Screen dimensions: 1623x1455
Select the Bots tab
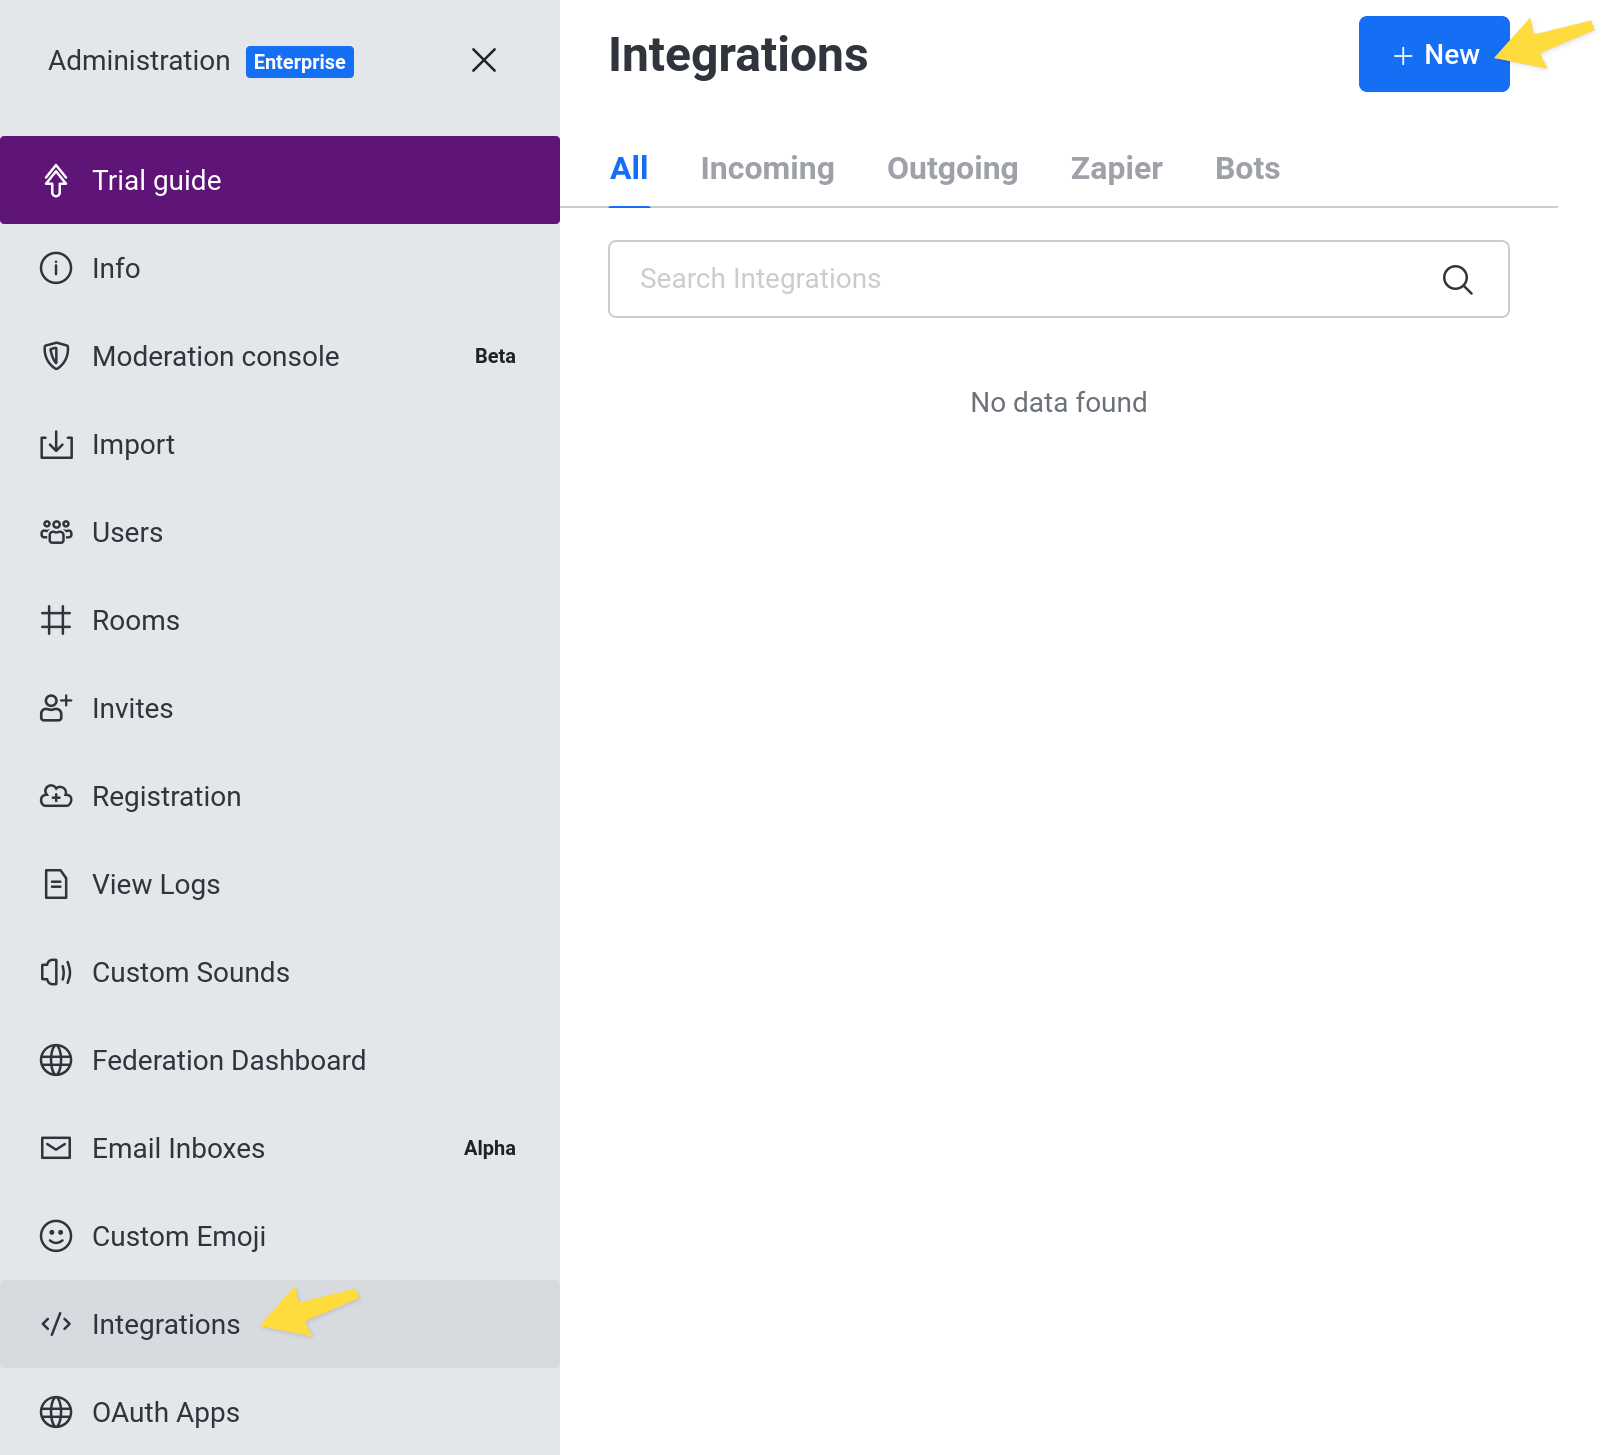pos(1247,168)
